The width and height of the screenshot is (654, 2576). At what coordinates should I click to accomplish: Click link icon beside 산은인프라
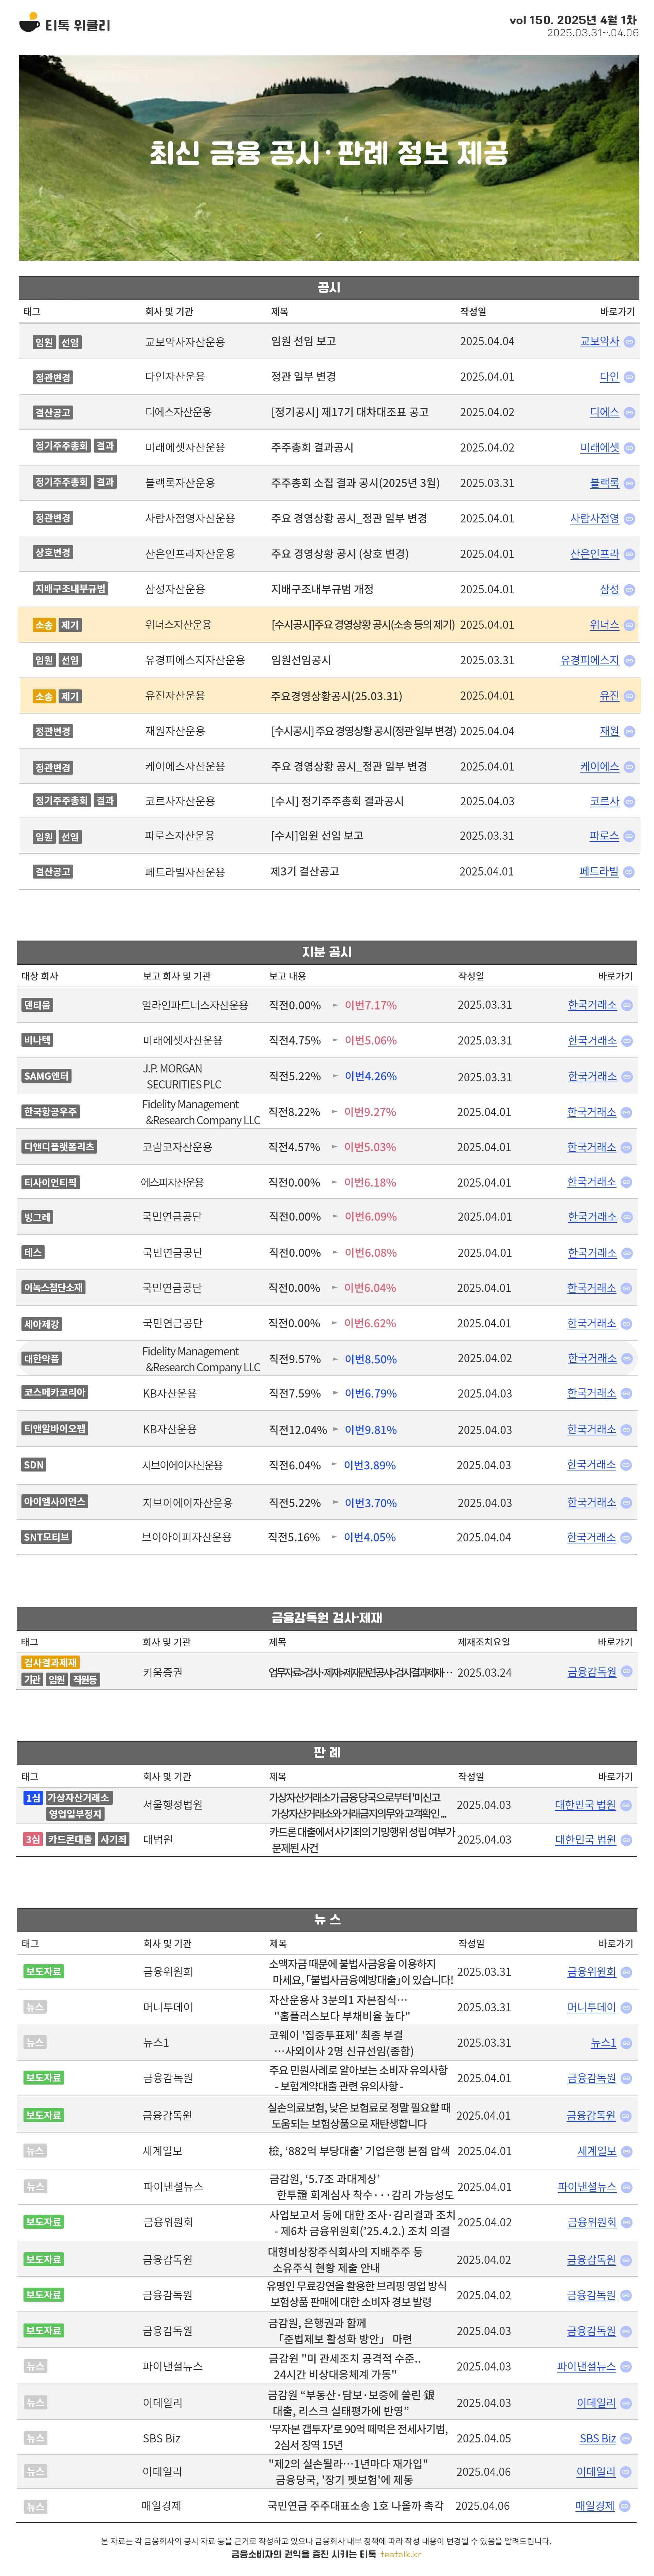(x=629, y=554)
